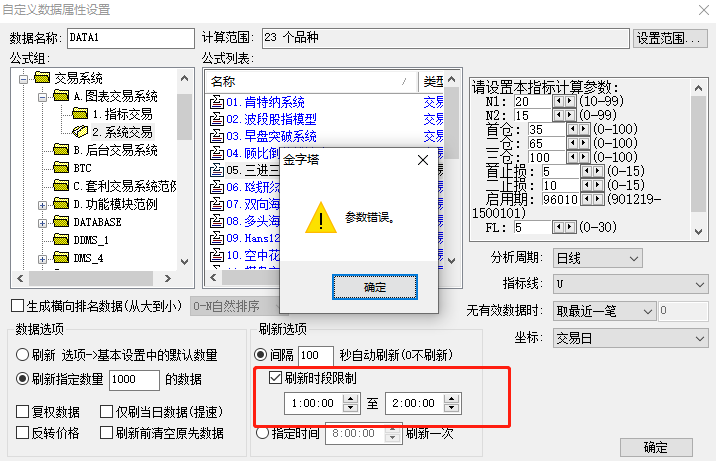Image resolution: width=716 pixels, height=461 pixels.
Task: Decrease the 2:00:00 end time spinner
Action: [451, 408]
